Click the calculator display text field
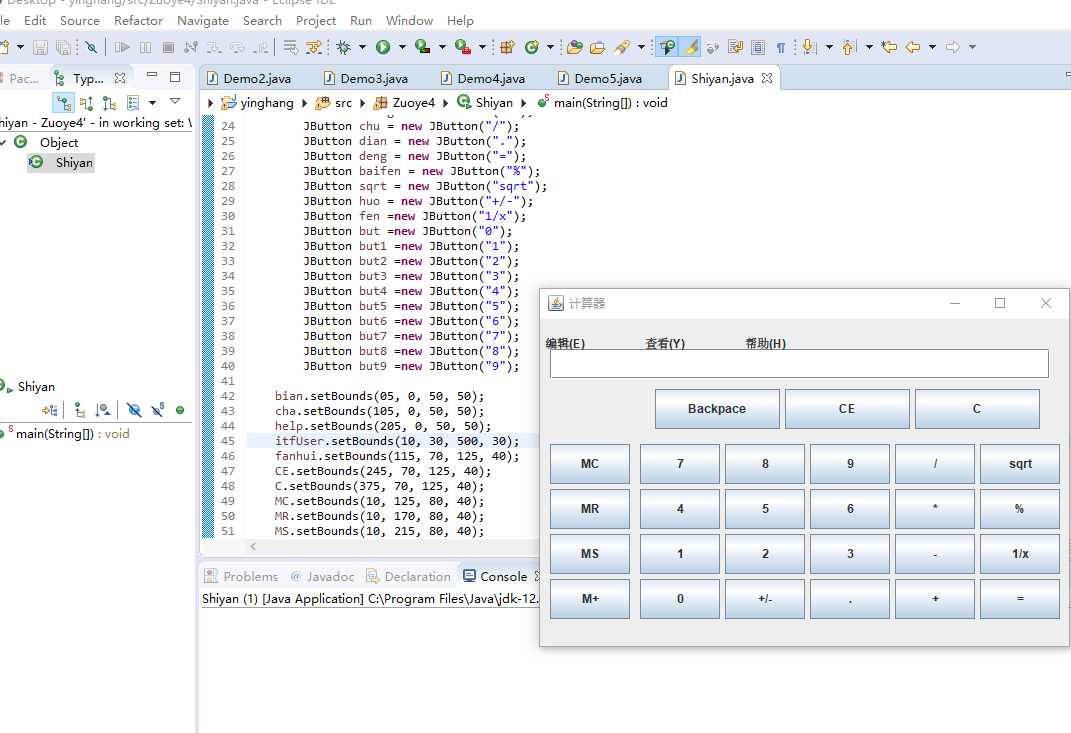Screen dimensions: 1071x733 tap(799, 363)
